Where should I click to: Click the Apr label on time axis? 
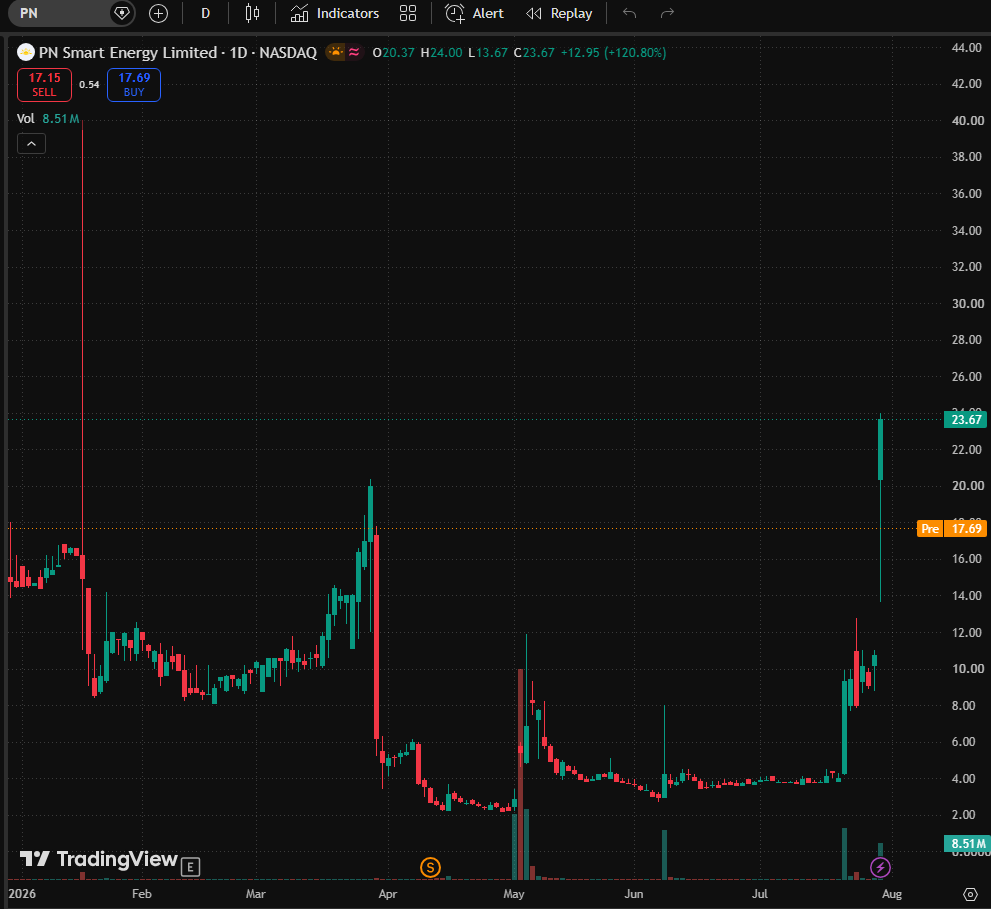pyautogui.click(x=387, y=894)
